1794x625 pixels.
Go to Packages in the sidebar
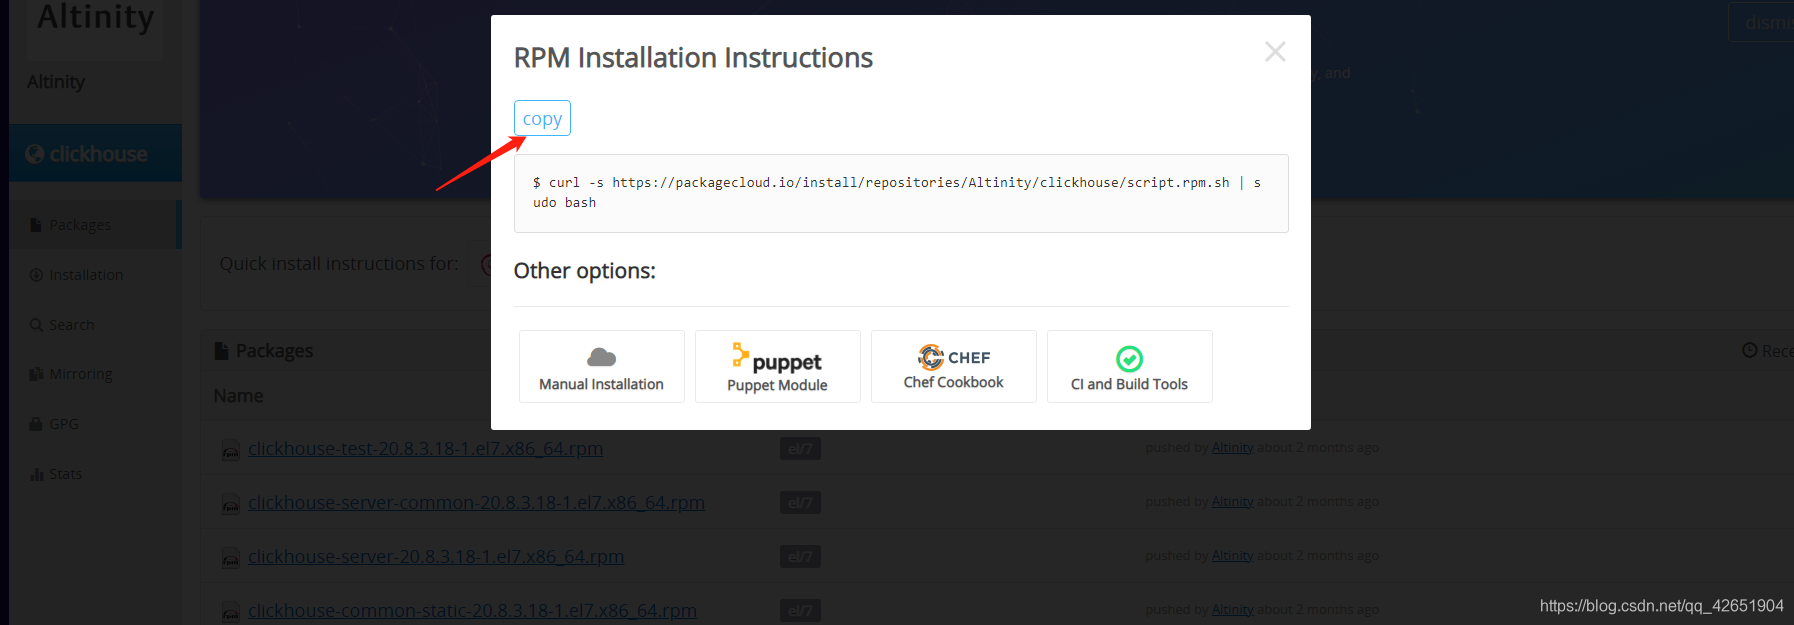[80, 225]
